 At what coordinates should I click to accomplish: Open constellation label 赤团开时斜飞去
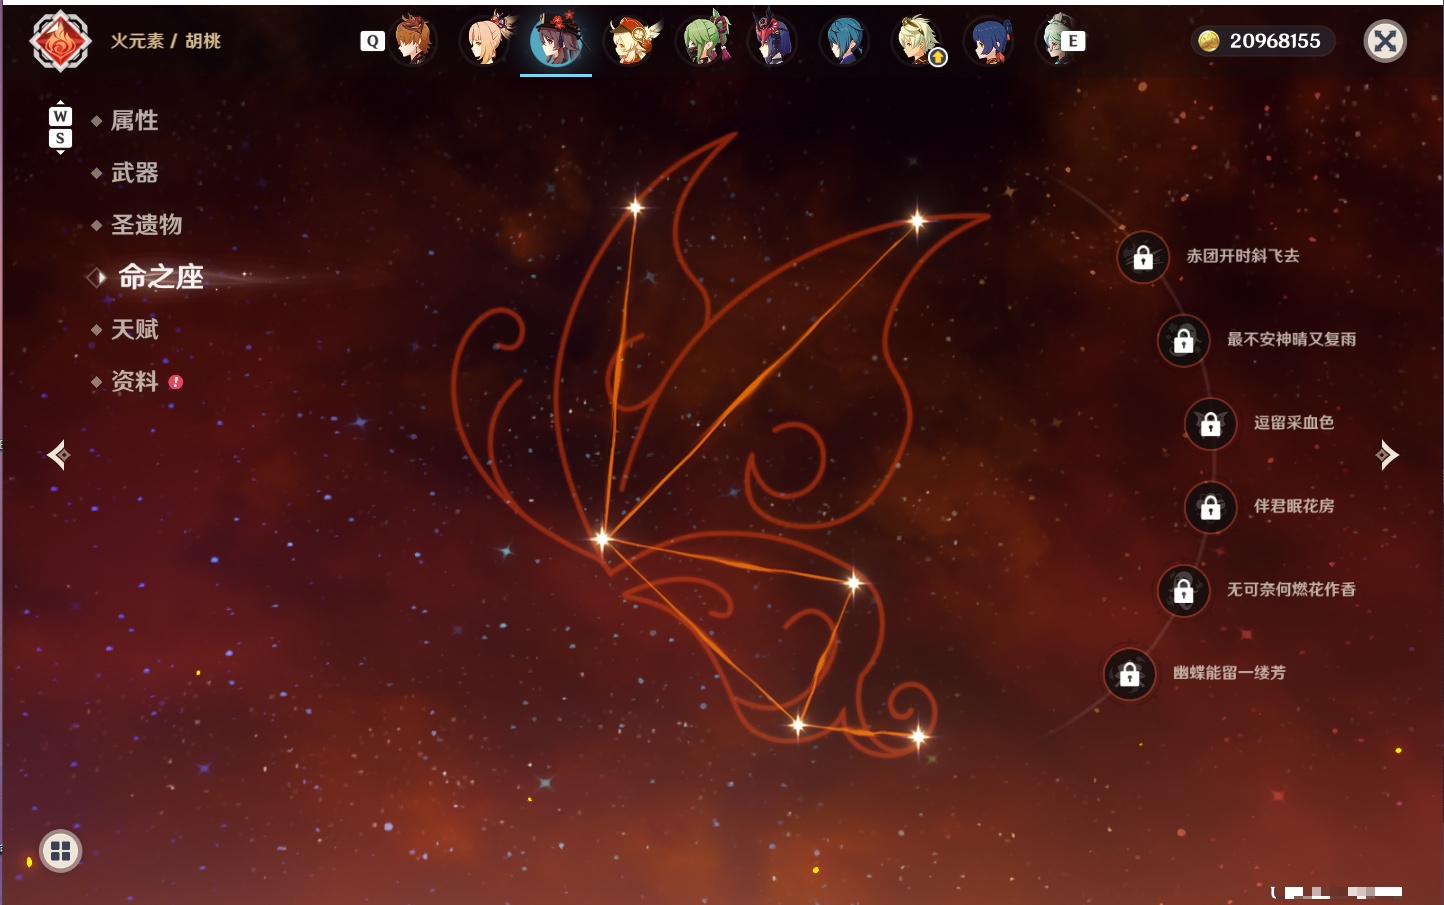click(1243, 256)
